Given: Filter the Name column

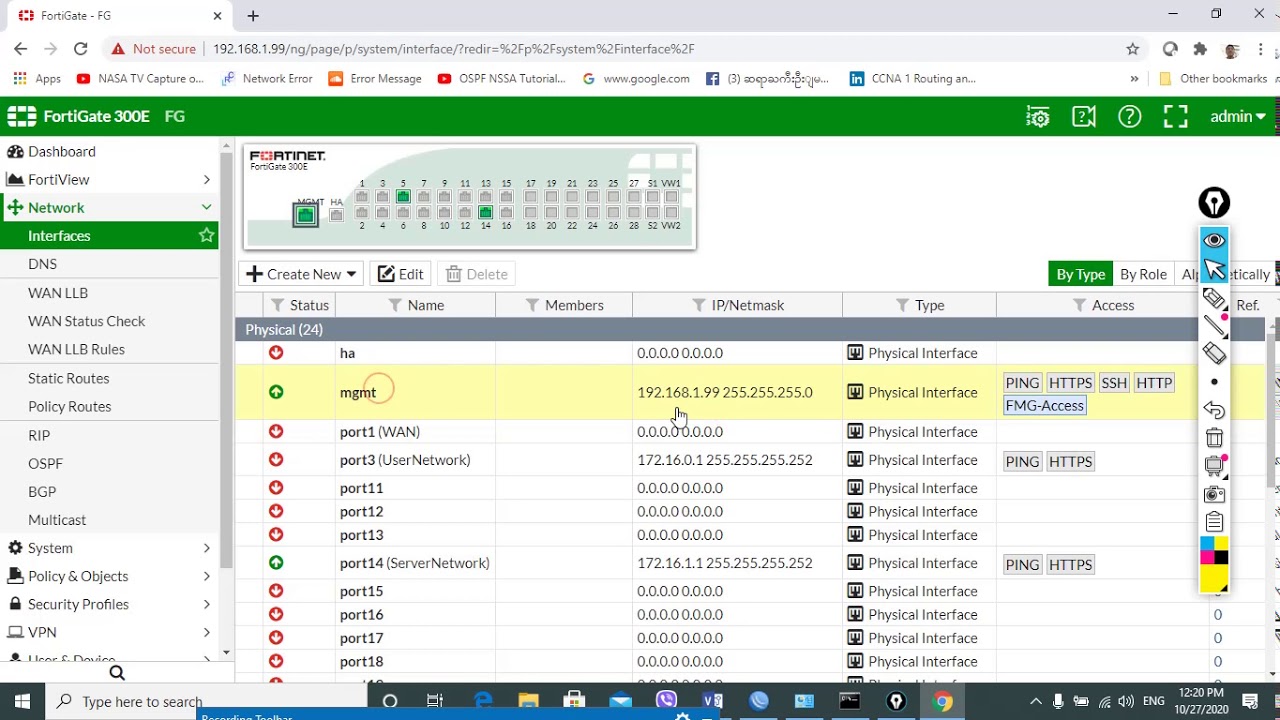Looking at the screenshot, I should [395, 305].
